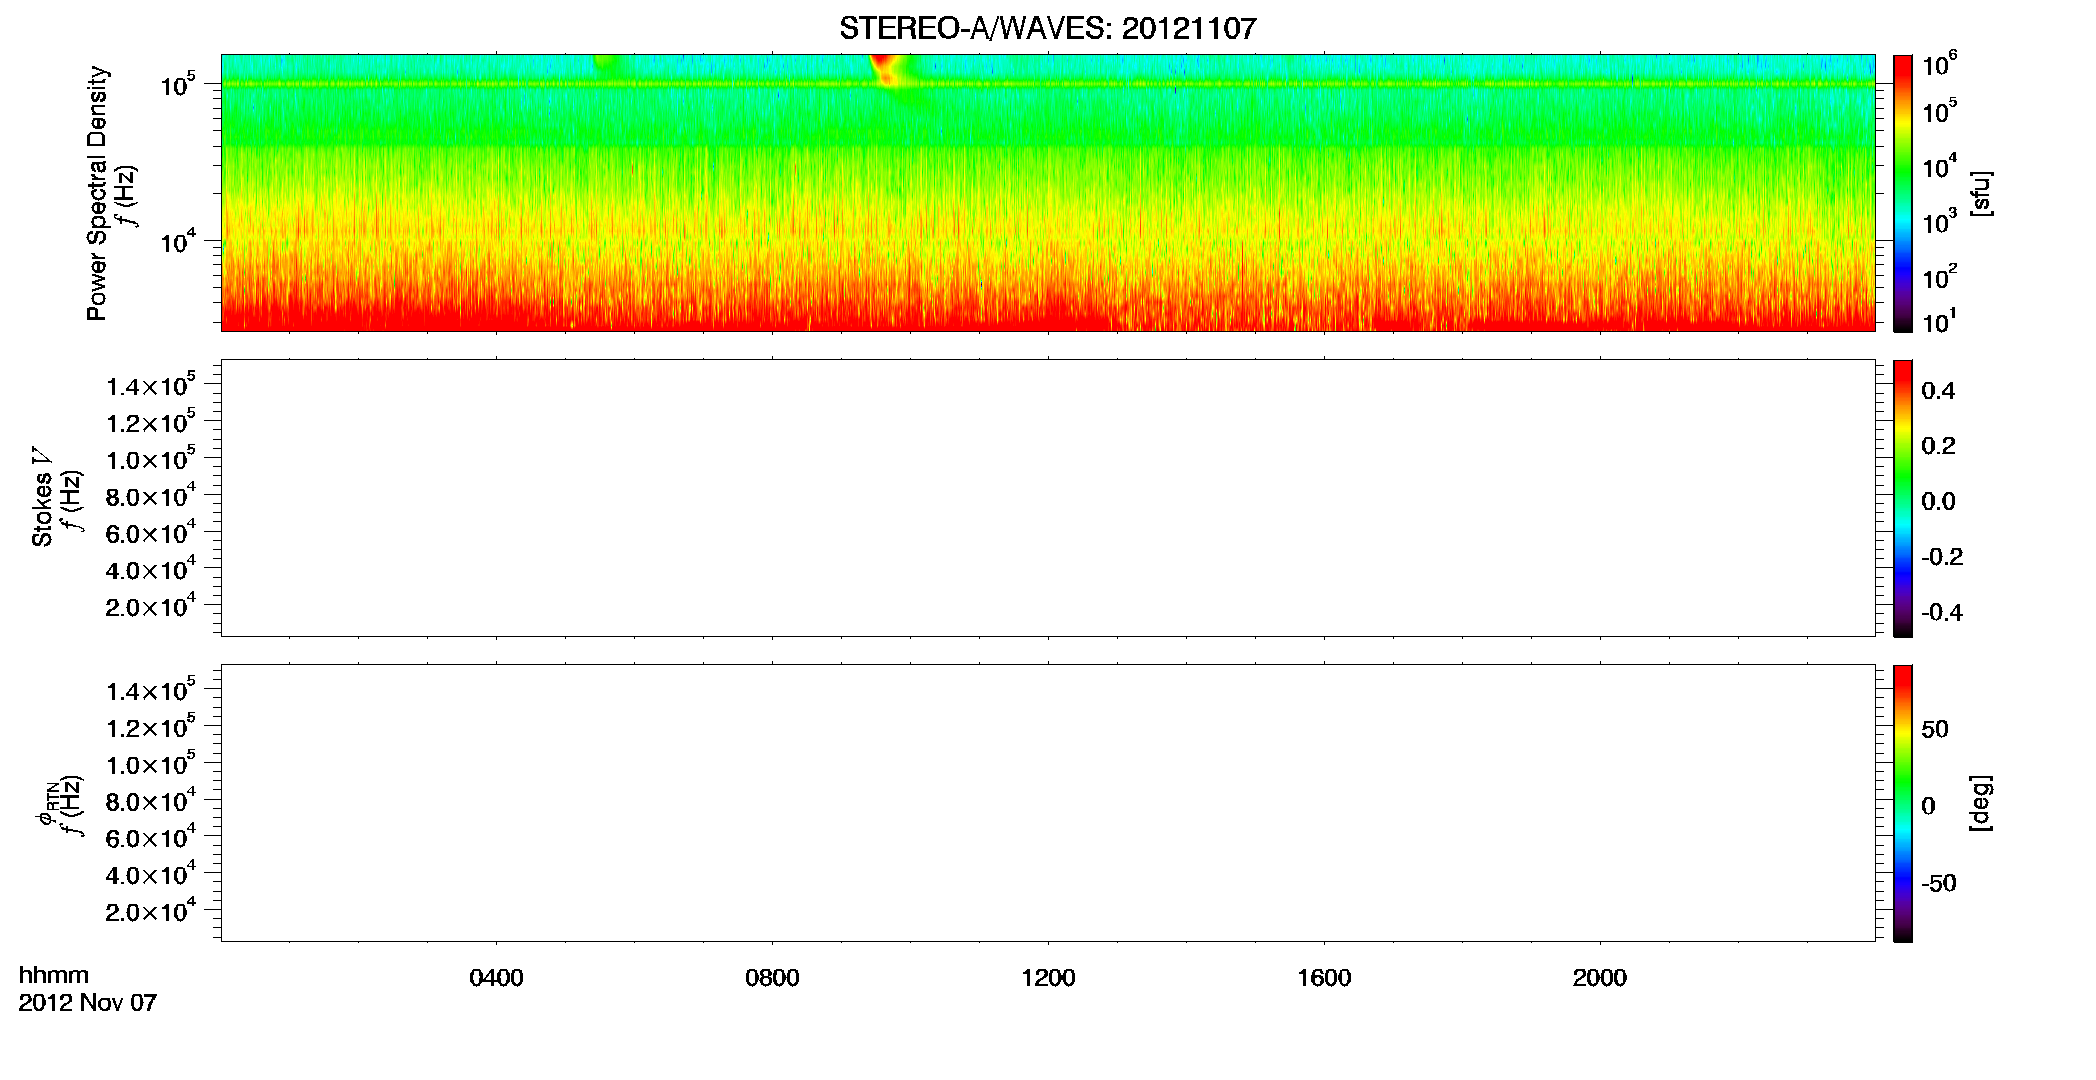Click the 0400 time axis label
The width and height of the screenshot is (2096, 1080).
coord(496,978)
